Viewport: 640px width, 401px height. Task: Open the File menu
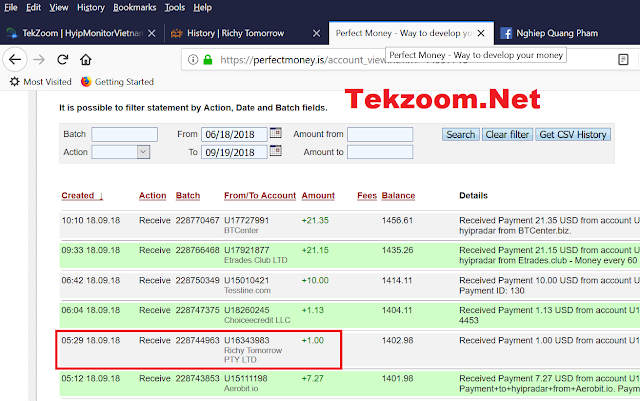point(11,7)
